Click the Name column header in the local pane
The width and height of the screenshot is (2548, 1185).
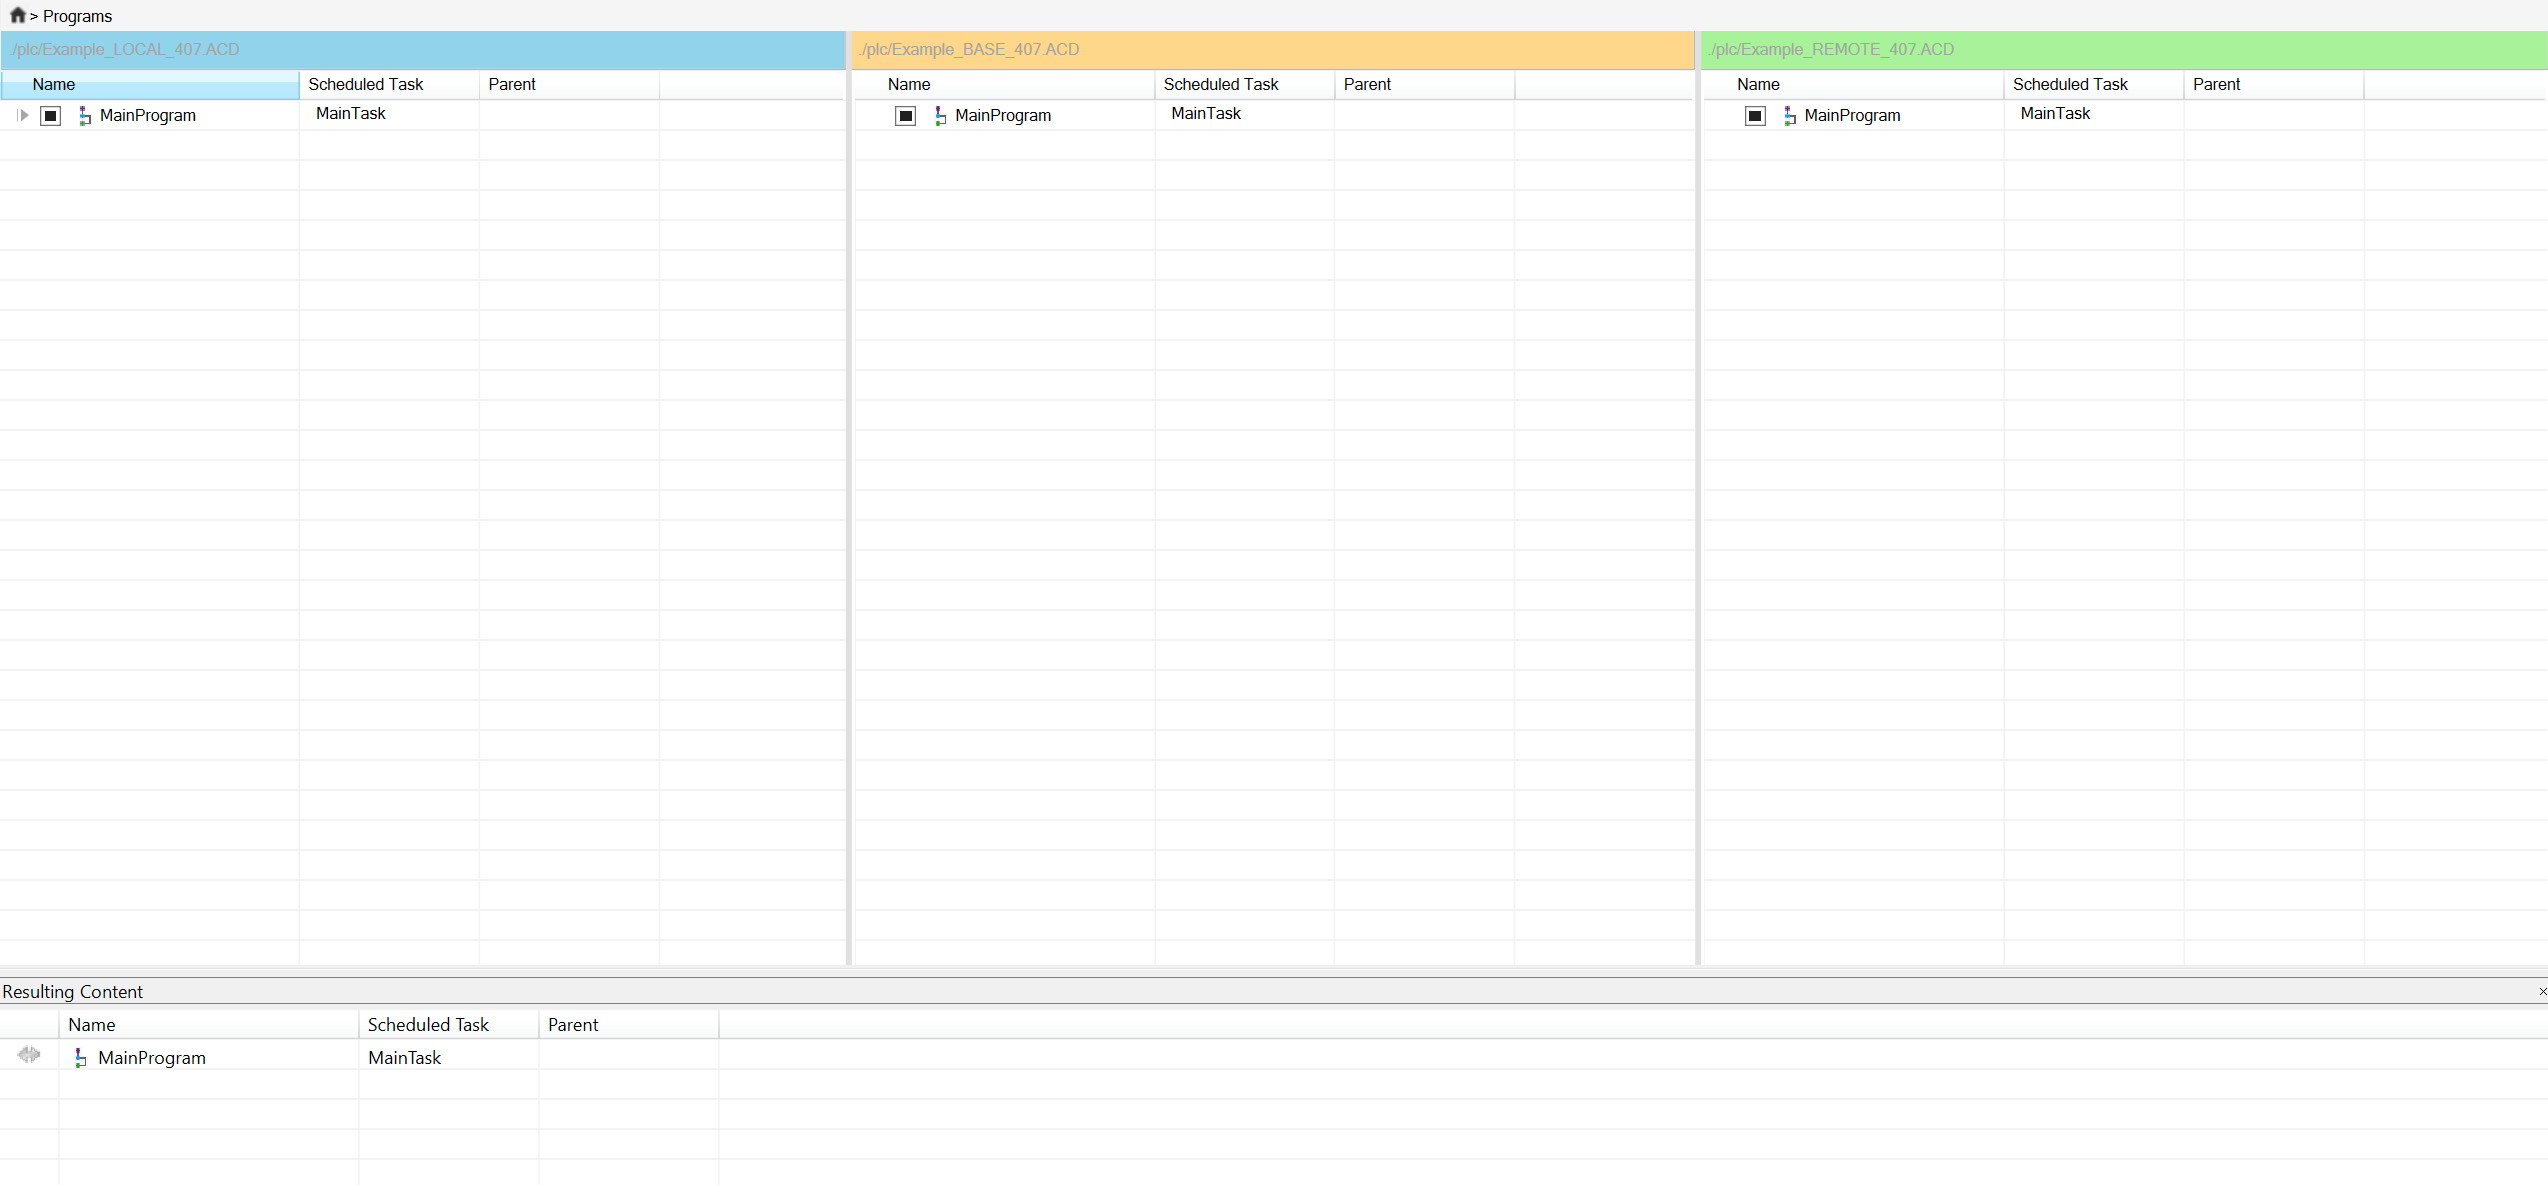[54, 84]
